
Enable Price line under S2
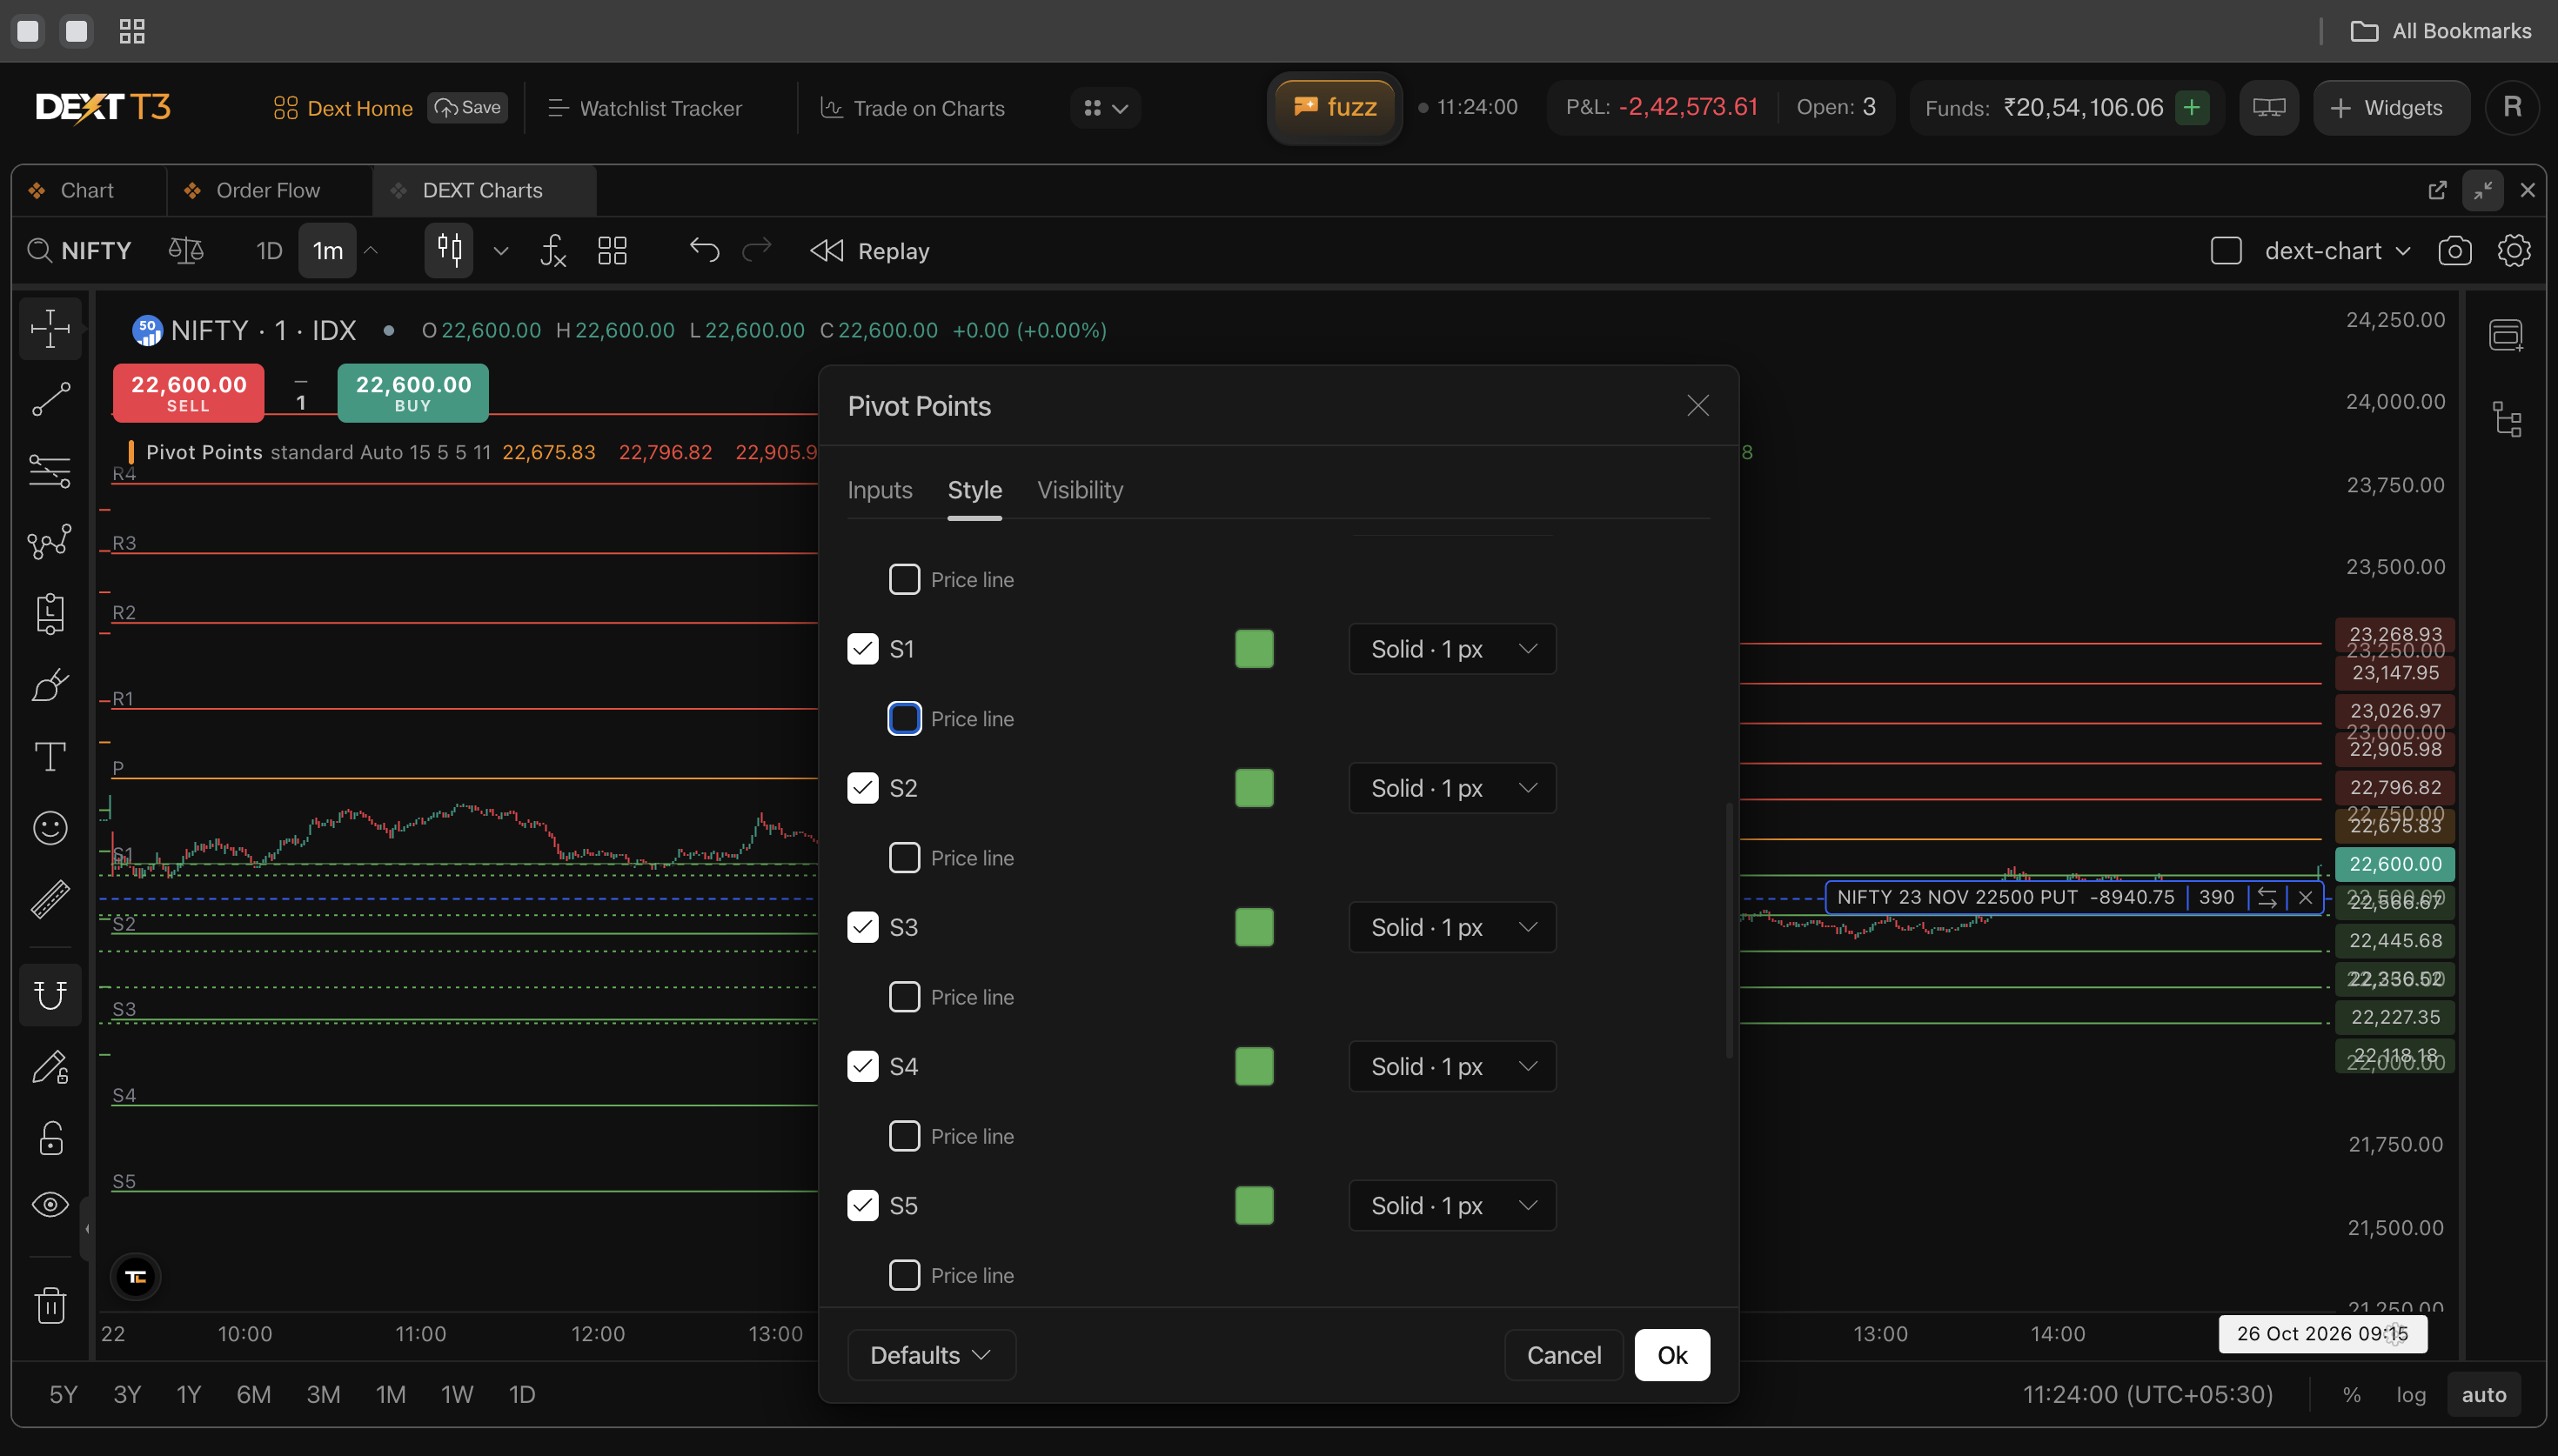tap(904, 858)
